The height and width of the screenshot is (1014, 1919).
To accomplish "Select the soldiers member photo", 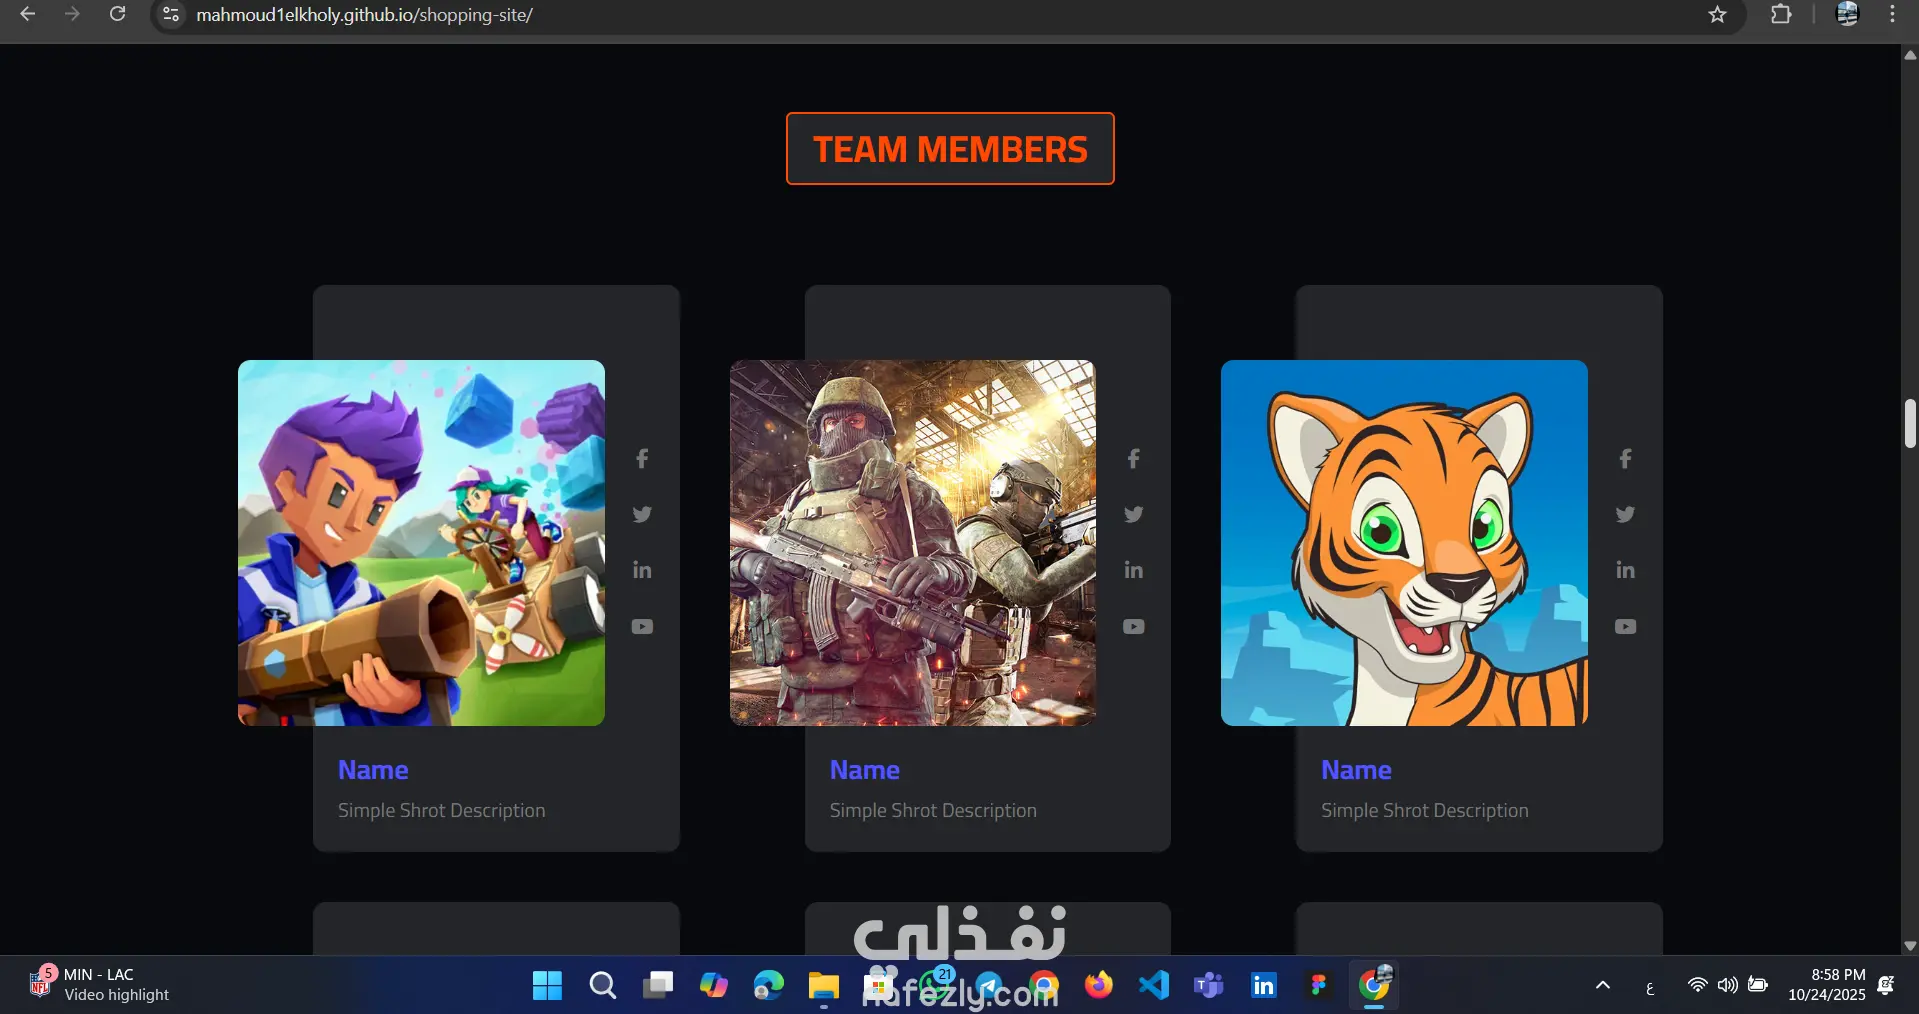I will click(x=913, y=543).
